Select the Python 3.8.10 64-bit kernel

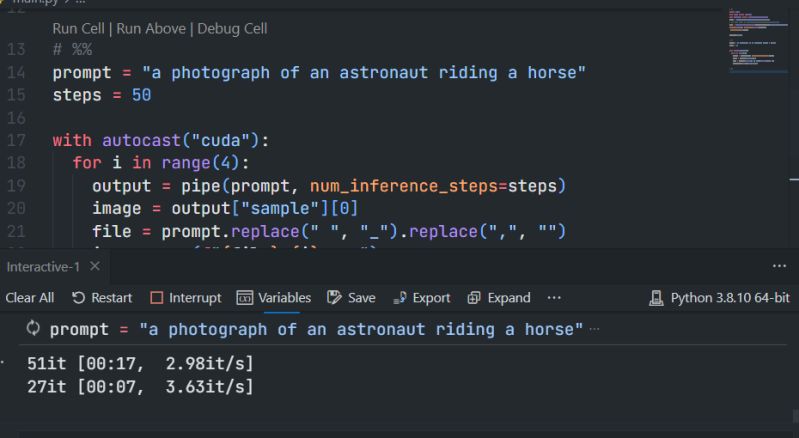click(730, 298)
